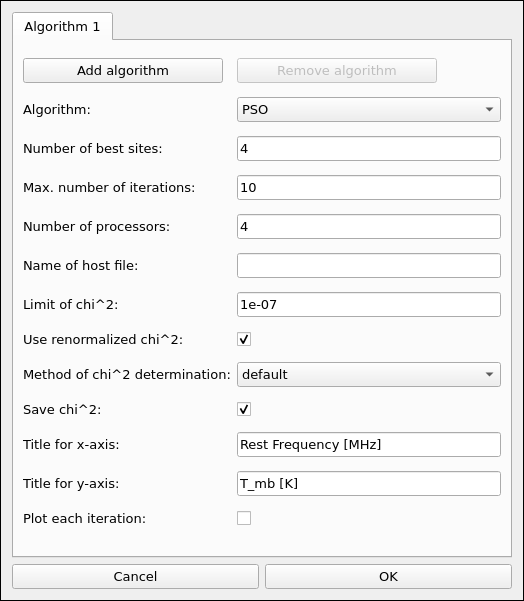Open the Algorithm PSO dropdown

pos(369,110)
